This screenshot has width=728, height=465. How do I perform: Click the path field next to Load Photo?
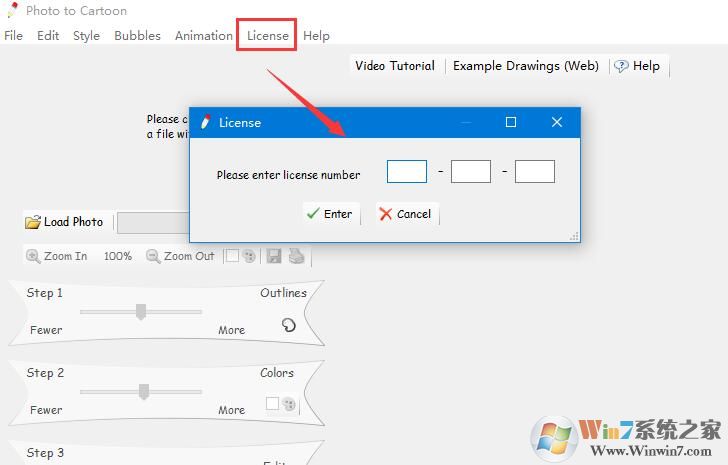(154, 223)
